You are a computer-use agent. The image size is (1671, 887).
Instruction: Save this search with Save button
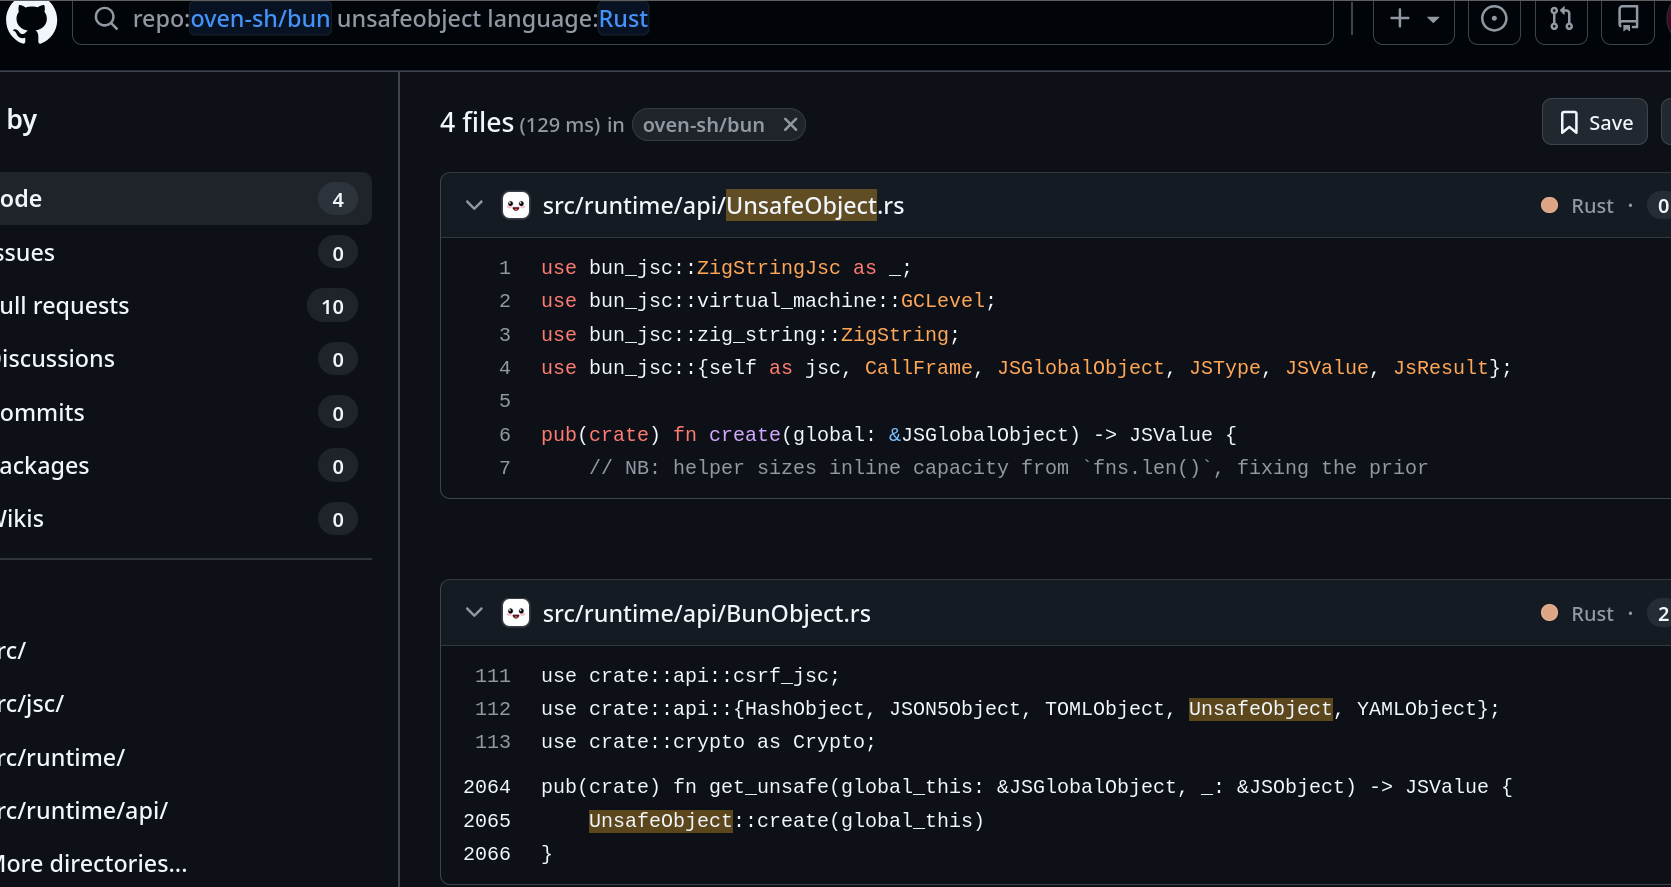pyautogui.click(x=1595, y=122)
